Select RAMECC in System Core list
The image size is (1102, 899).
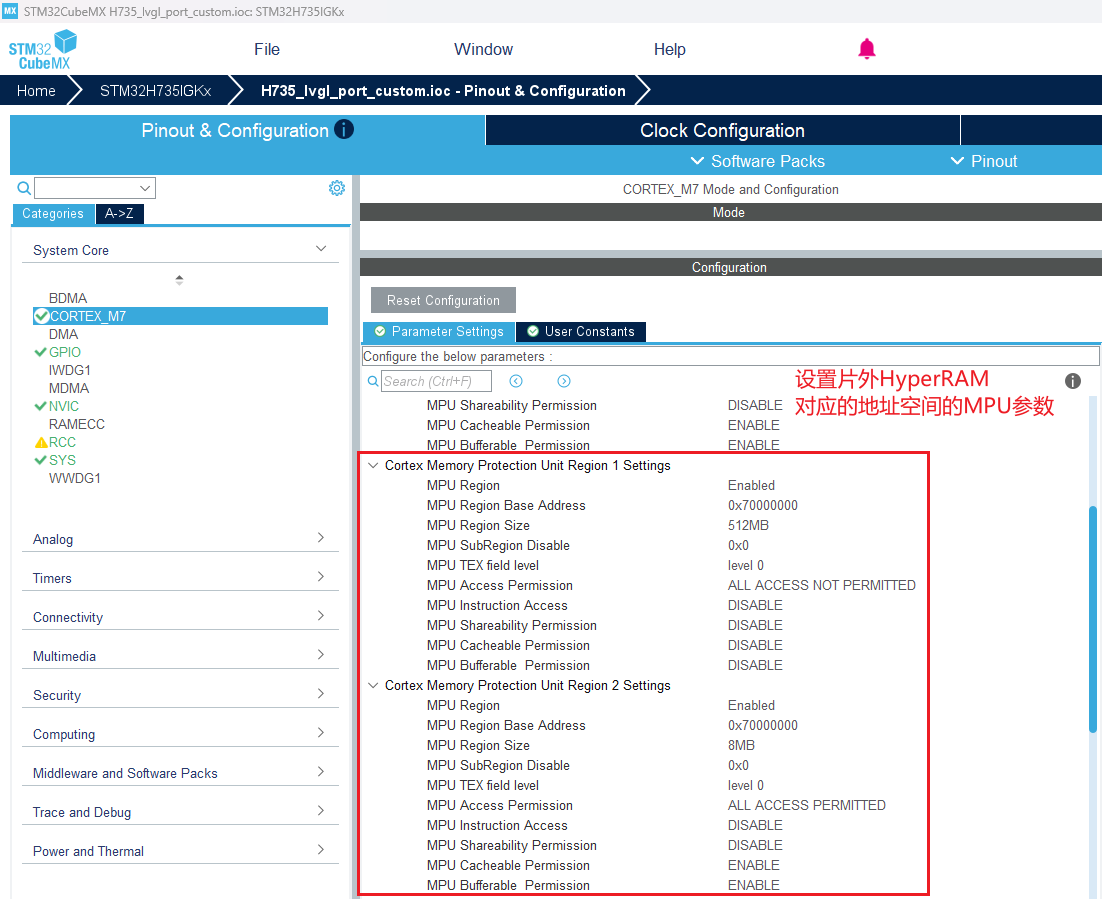77,425
